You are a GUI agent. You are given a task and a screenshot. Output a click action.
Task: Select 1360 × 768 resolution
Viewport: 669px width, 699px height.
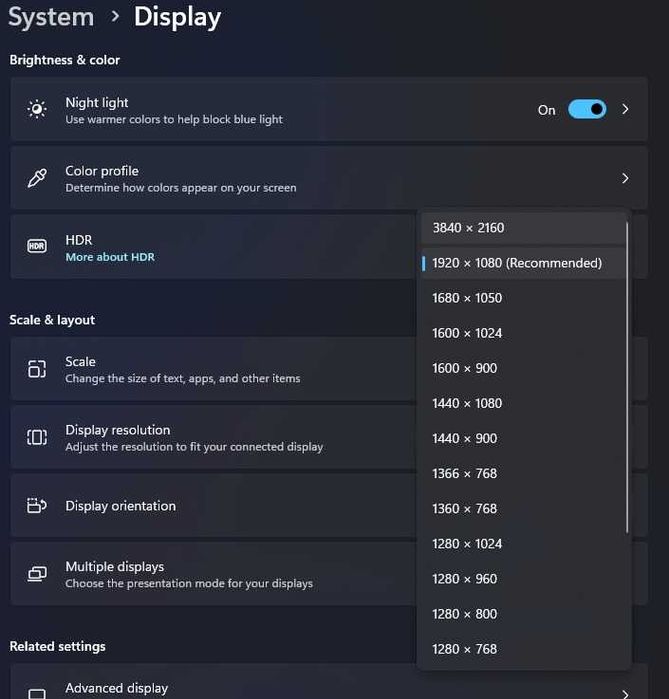tap(522, 509)
